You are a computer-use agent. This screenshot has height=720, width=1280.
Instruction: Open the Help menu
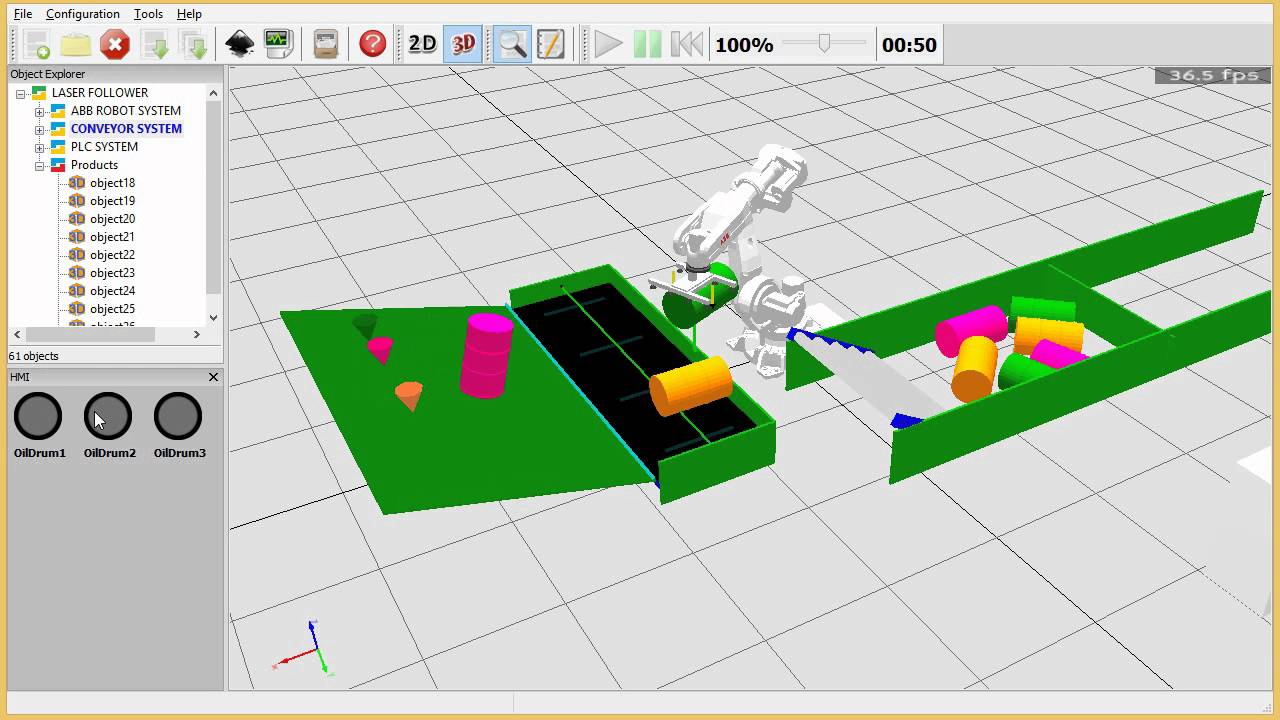click(x=189, y=14)
